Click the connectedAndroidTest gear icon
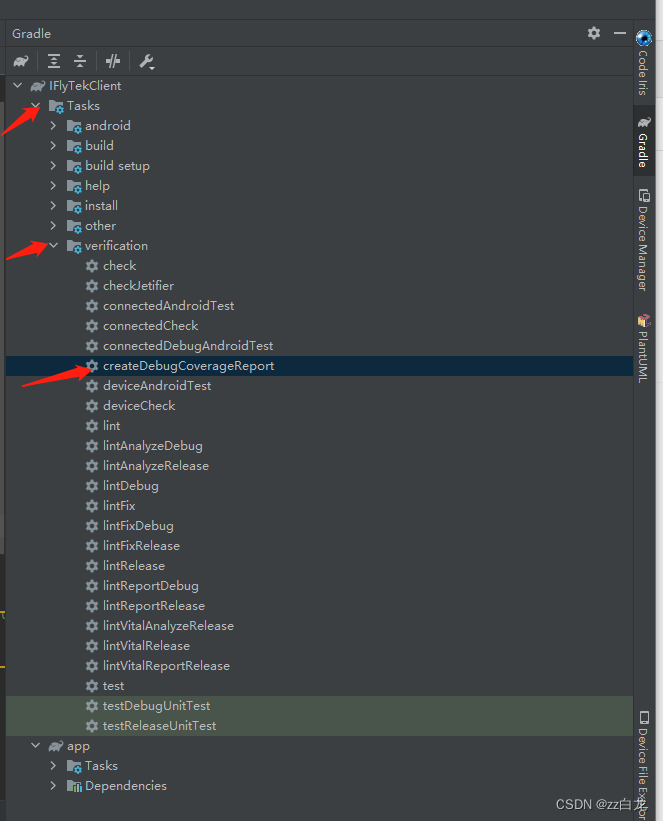Screen dimensions: 663x821 [92, 306]
